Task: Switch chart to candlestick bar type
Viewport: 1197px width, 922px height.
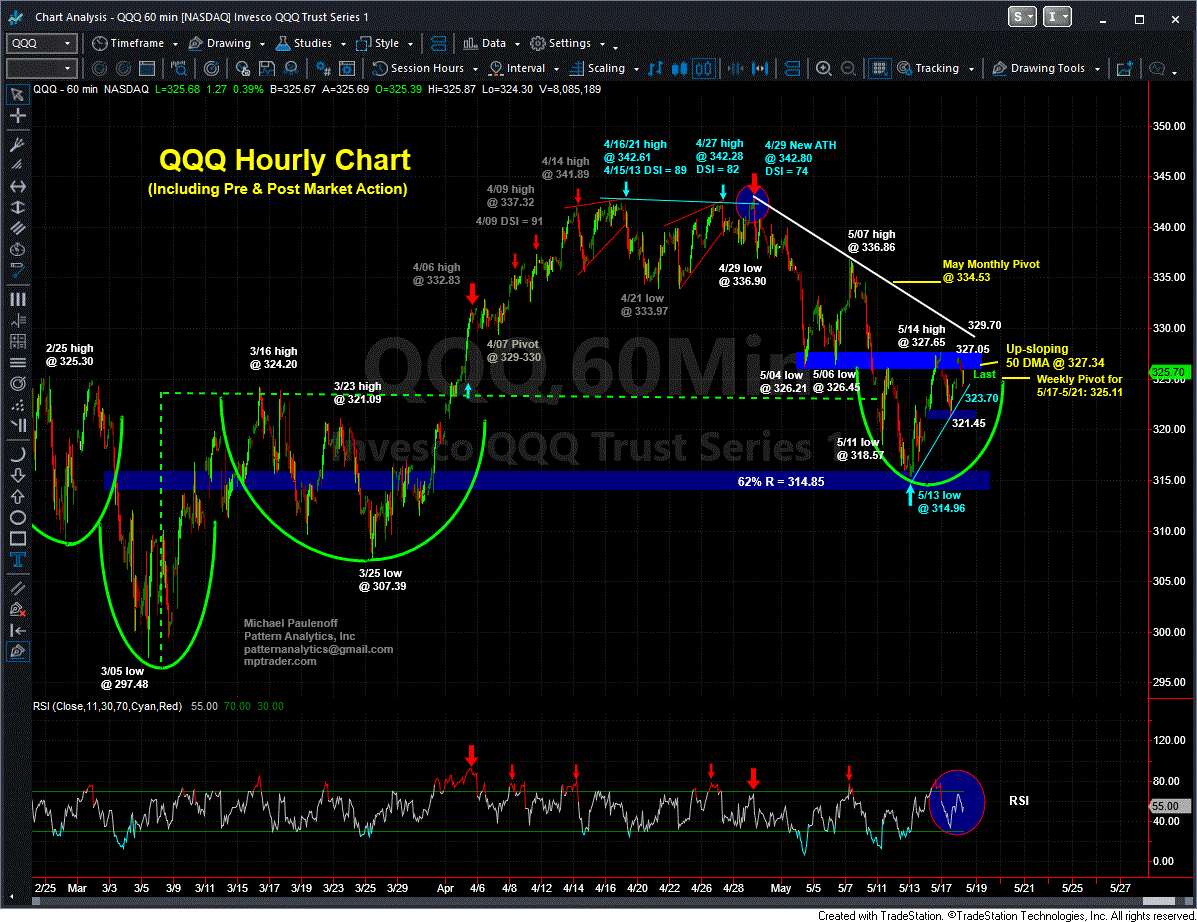Action: tap(679, 69)
